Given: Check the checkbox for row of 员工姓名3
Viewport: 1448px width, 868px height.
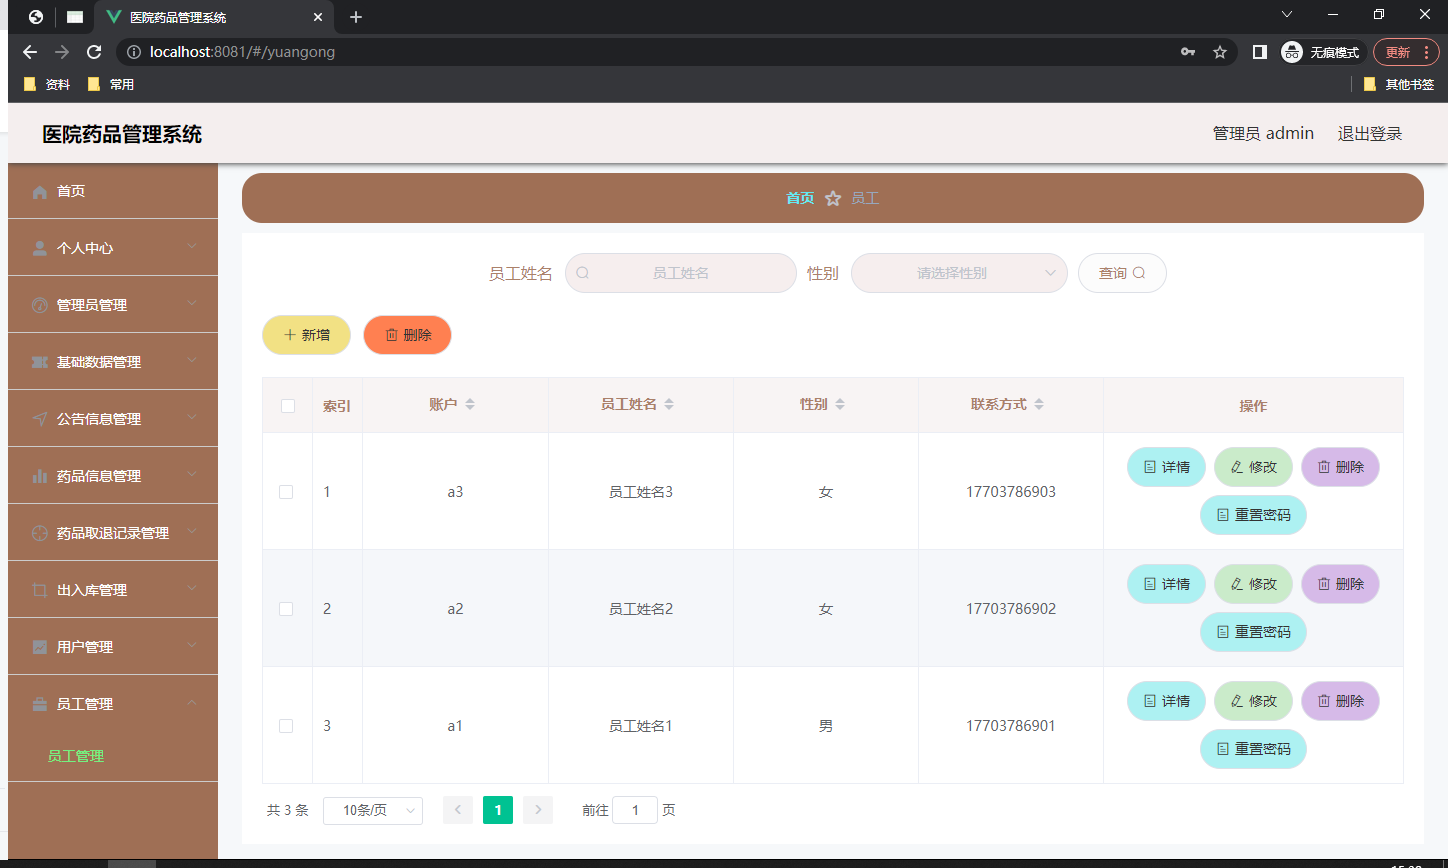Looking at the screenshot, I should click(287, 491).
